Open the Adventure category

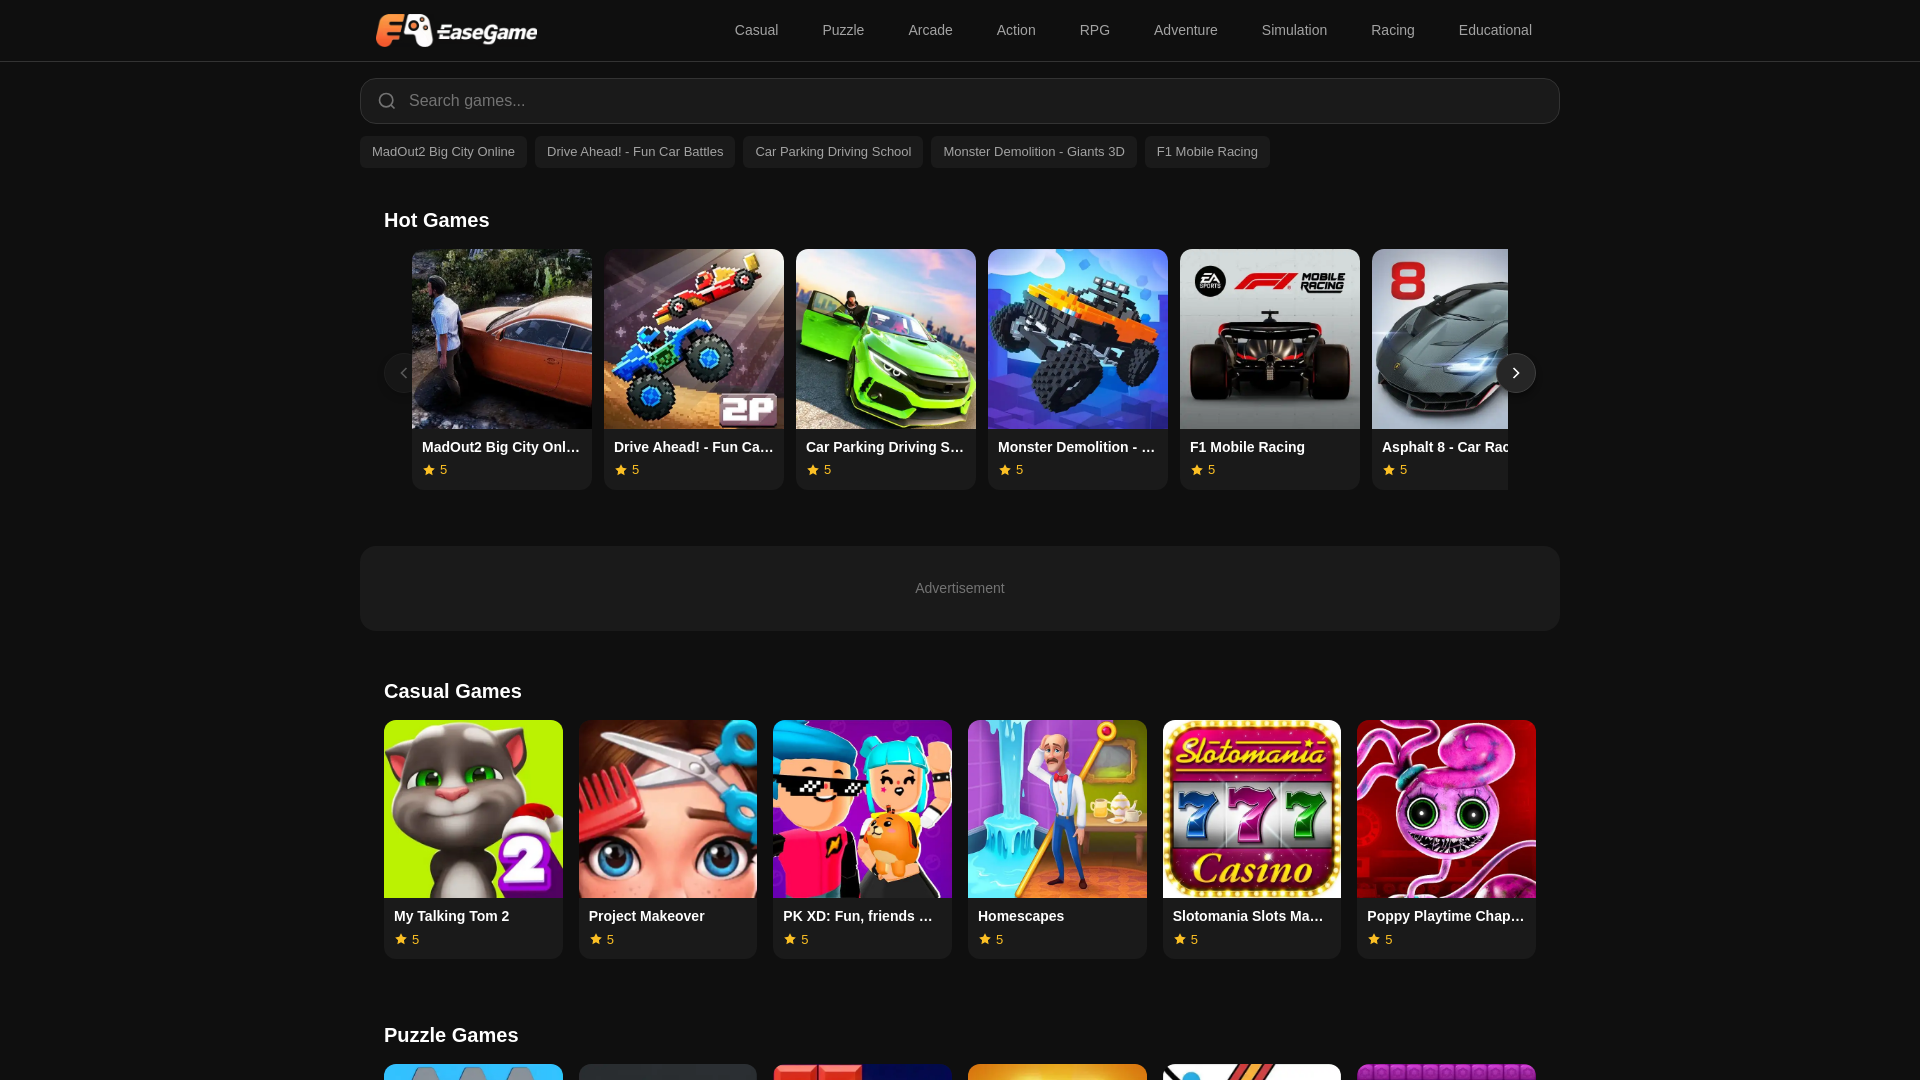tap(1186, 30)
